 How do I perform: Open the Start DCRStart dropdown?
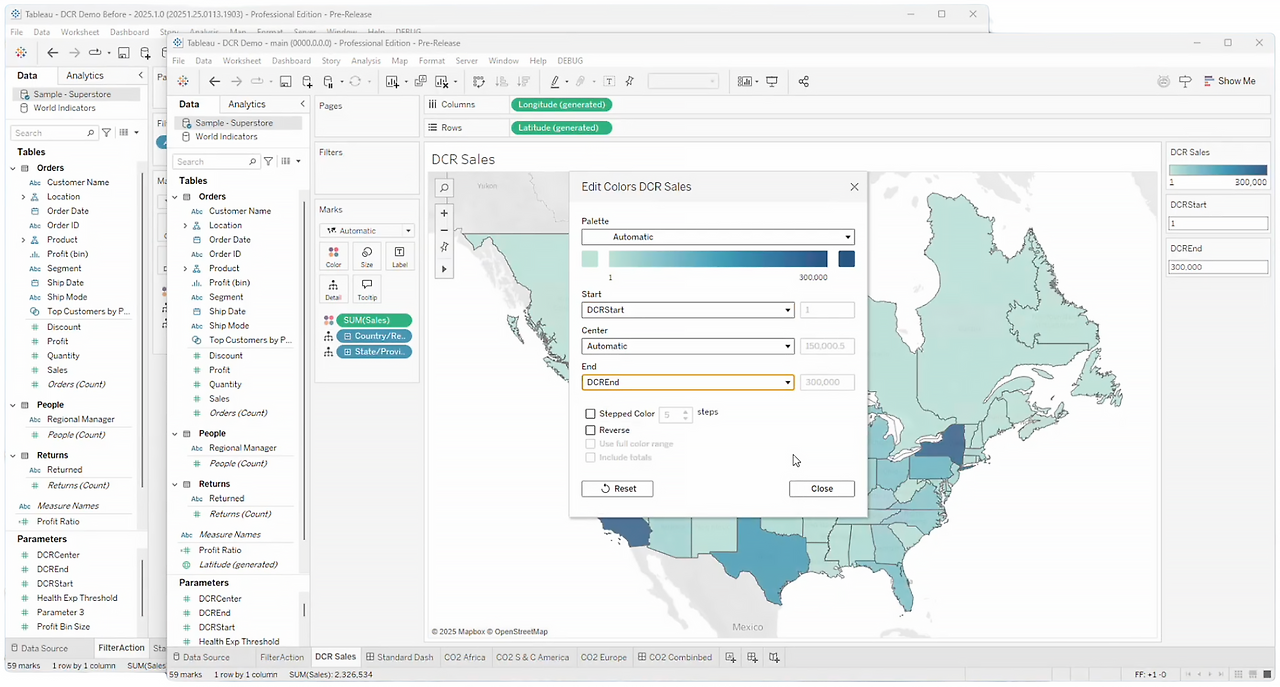pyautogui.click(x=688, y=310)
